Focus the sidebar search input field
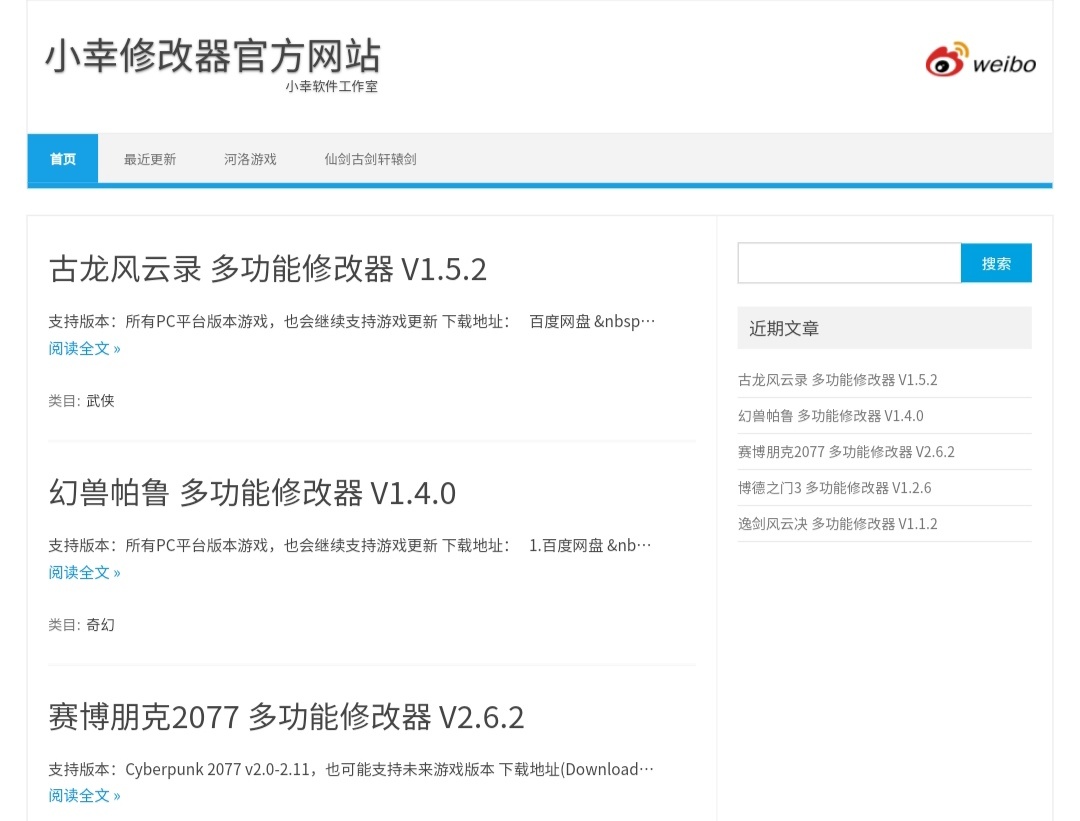The image size is (1080, 821). 849,262
